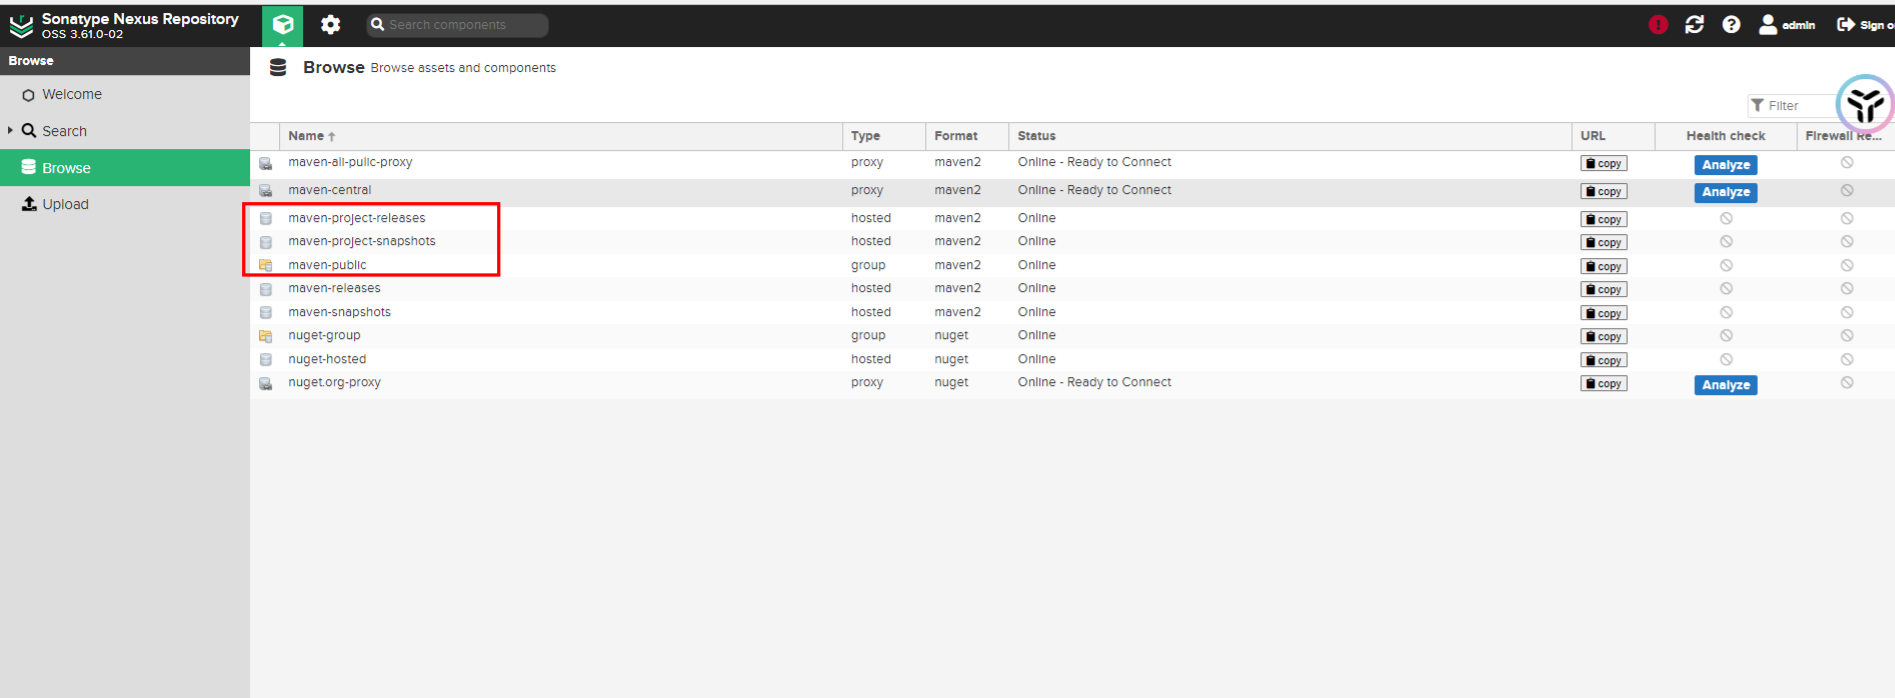Copy URL for nuget-group
This screenshot has height=698, width=1895.
coord(1604,336)
